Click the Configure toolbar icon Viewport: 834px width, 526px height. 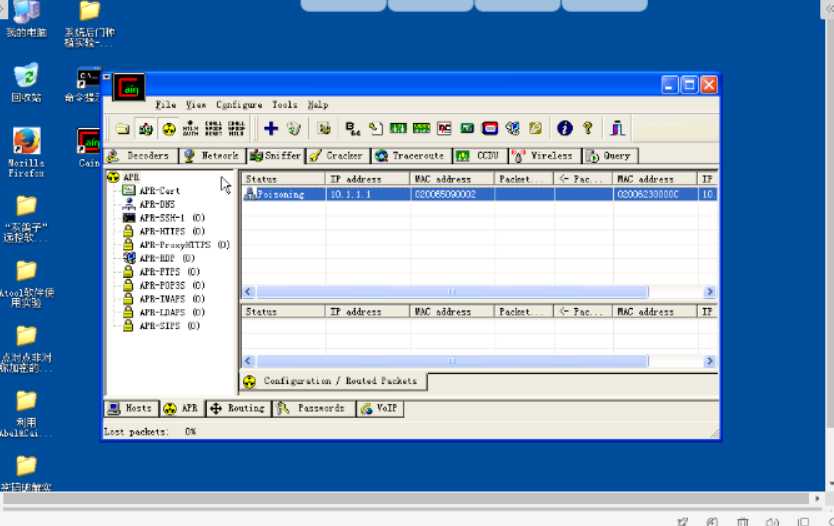click(x=324, y=128)
